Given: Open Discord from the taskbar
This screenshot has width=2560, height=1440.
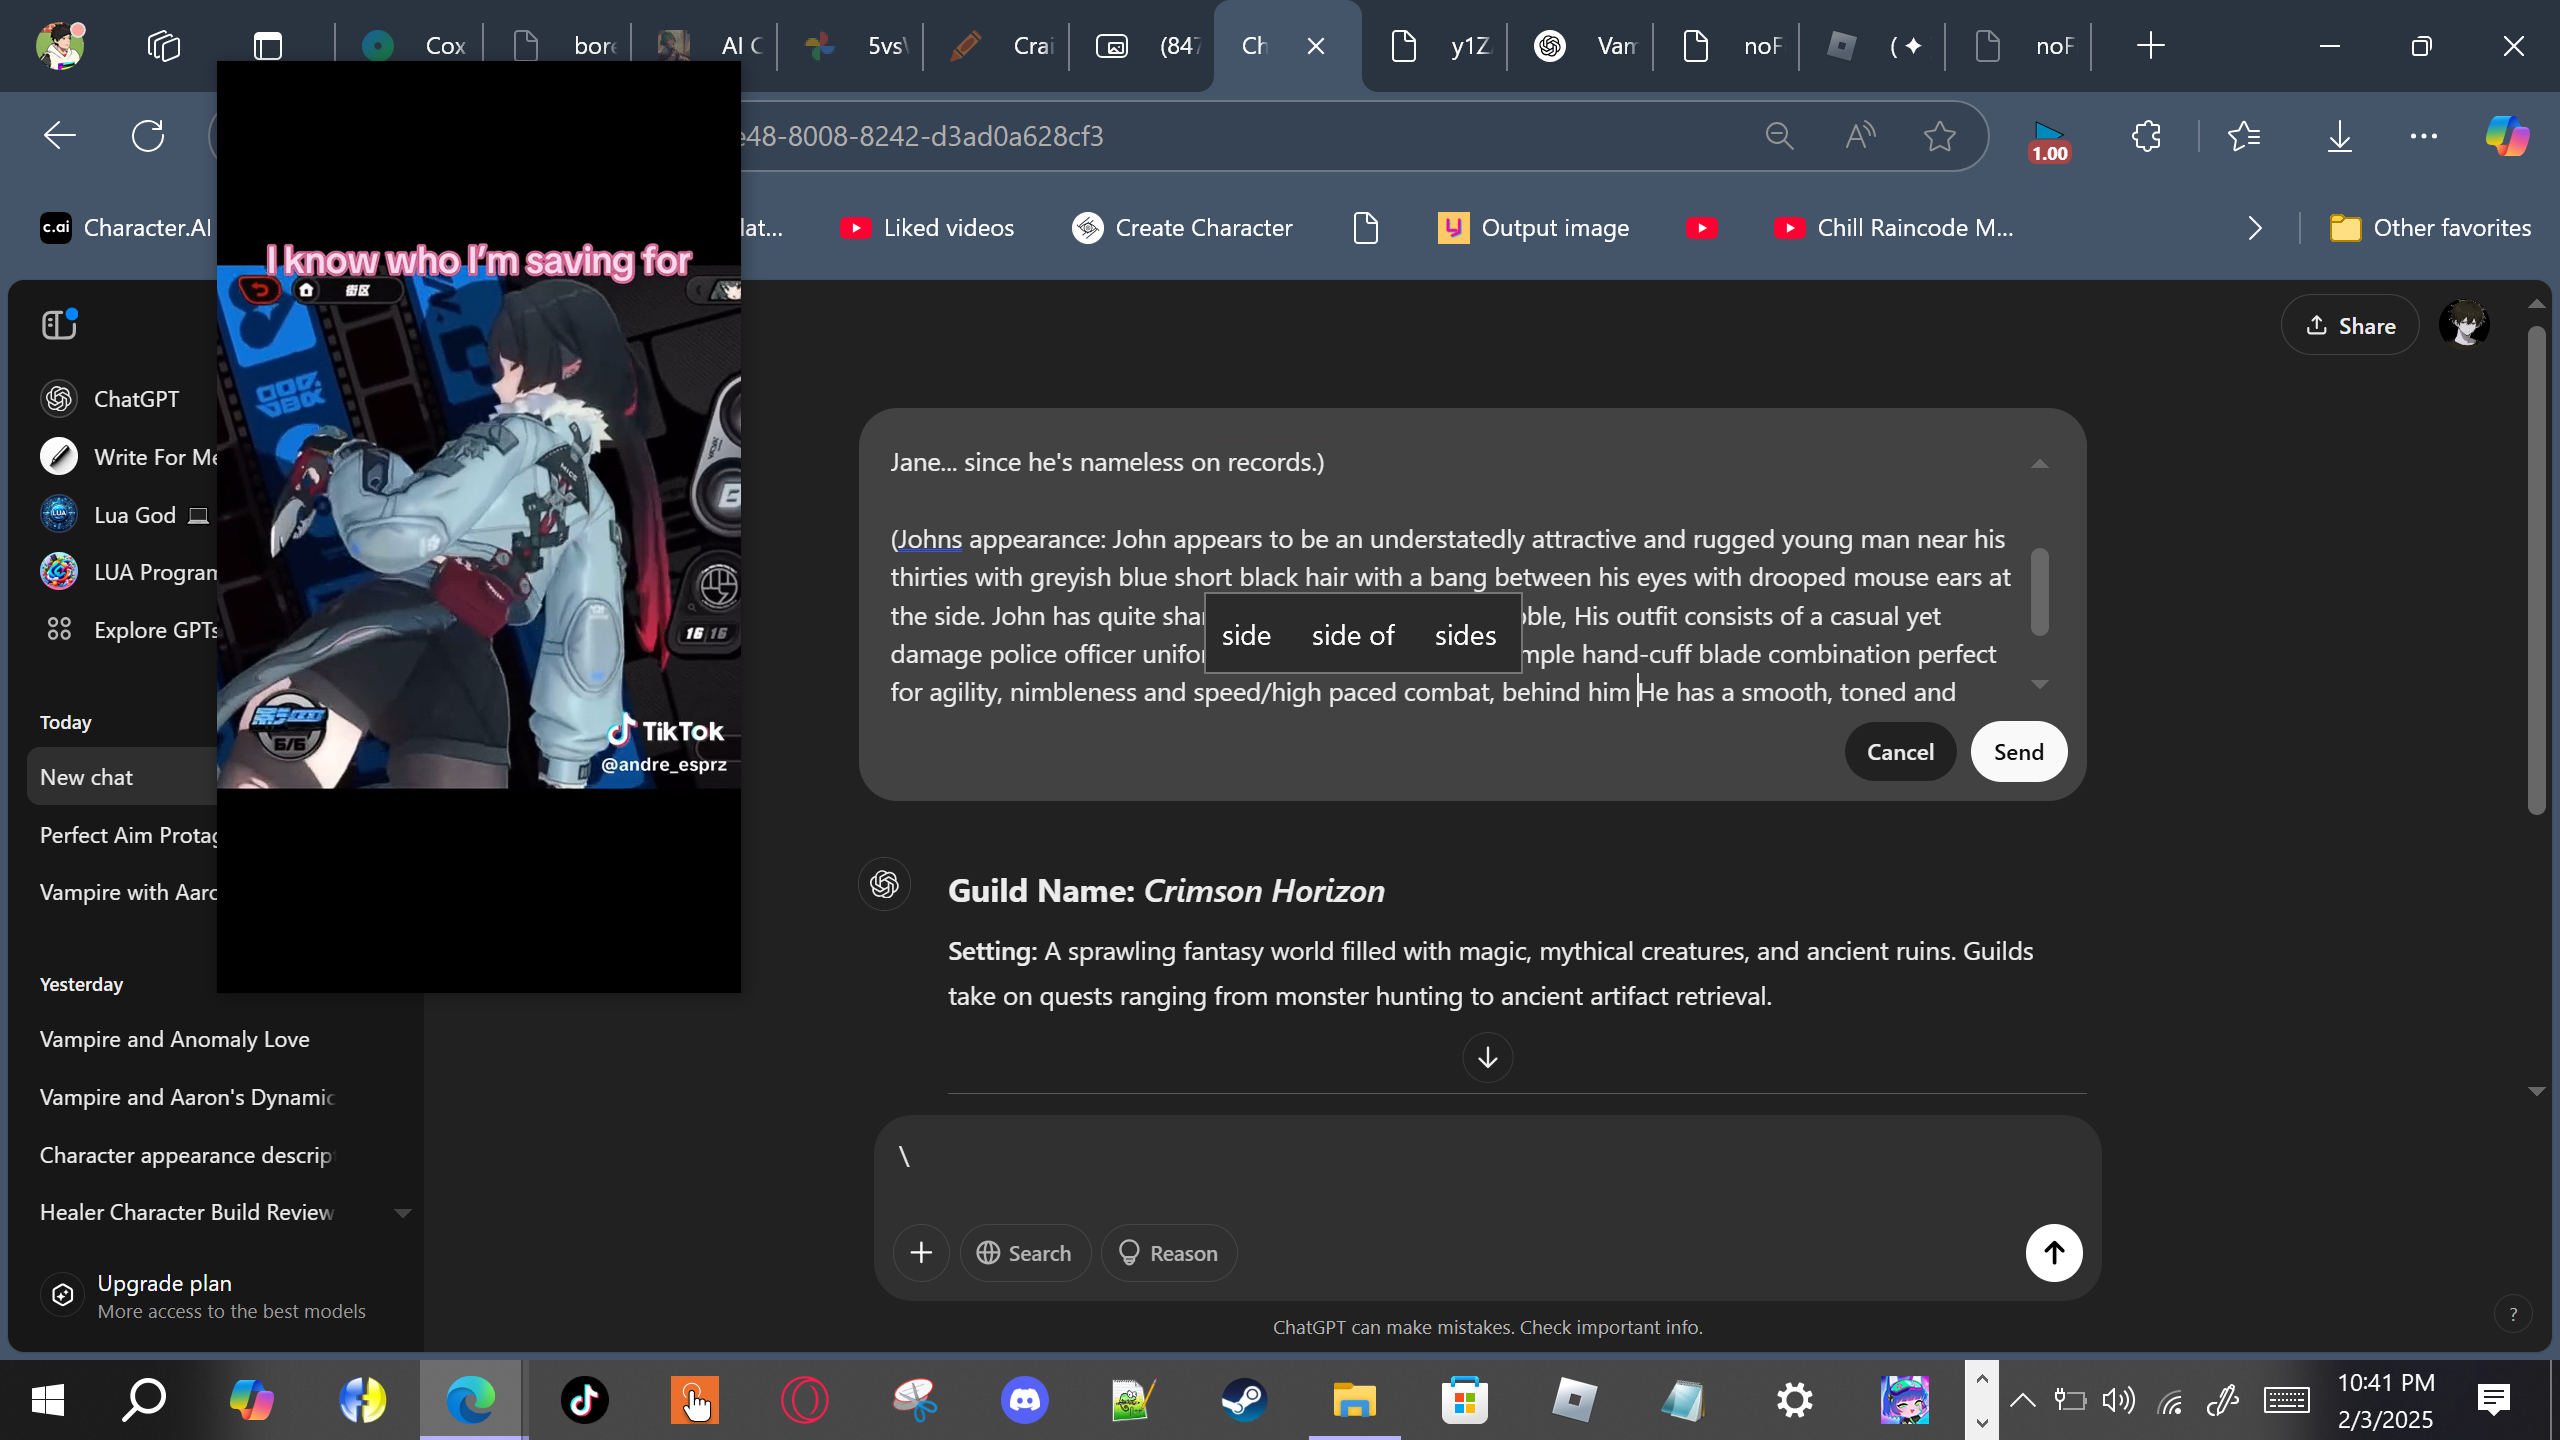Looking at the screenshot, I should [1025, 1400].
